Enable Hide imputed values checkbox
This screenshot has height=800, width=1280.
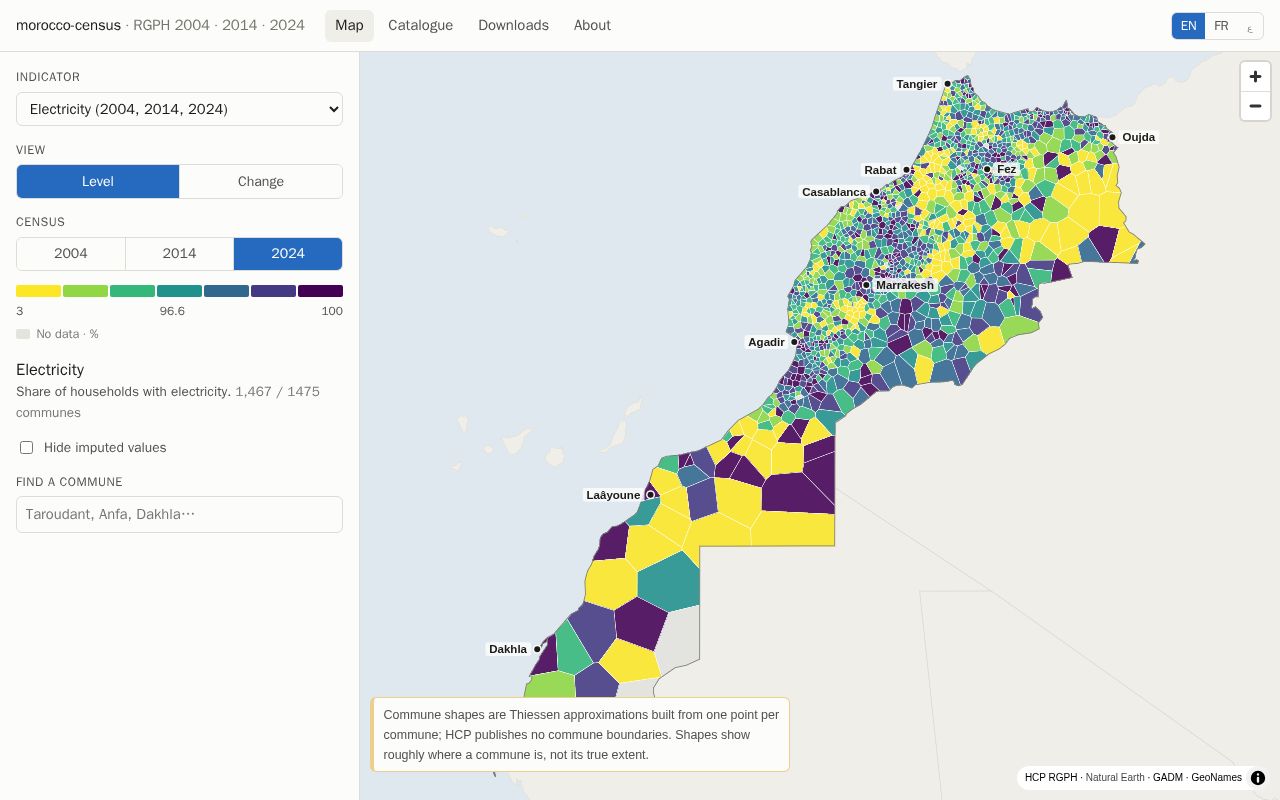[x=27, y=447]
